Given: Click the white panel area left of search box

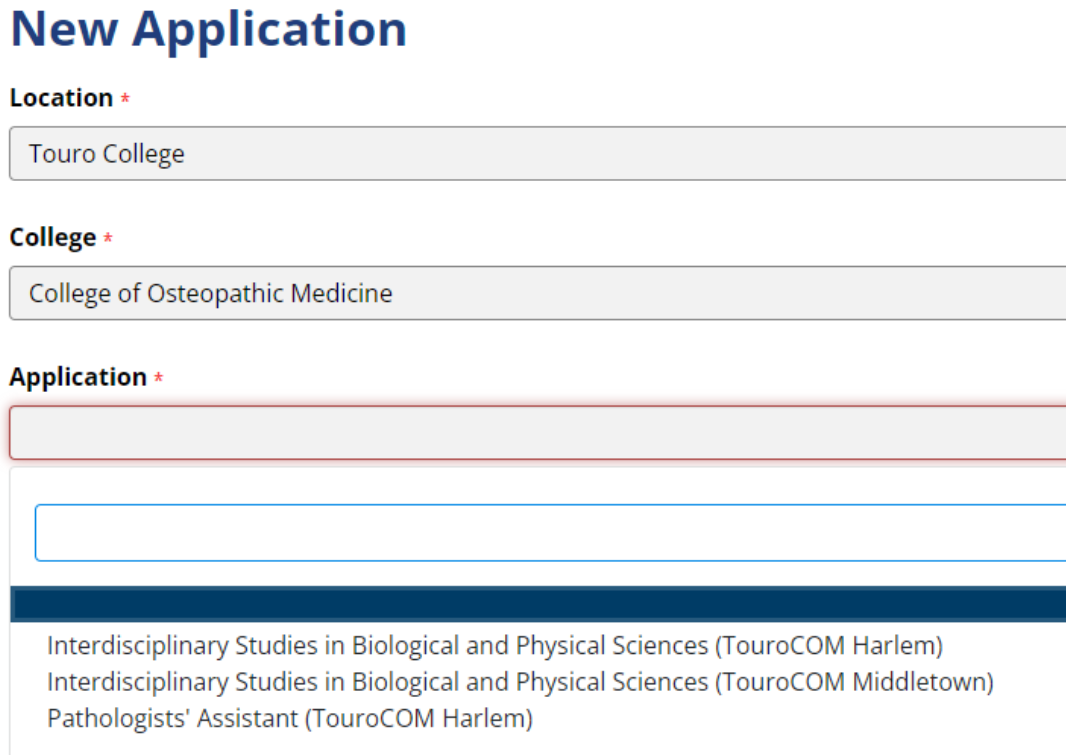Looking at the screenshot, I should tap(22, 533).
